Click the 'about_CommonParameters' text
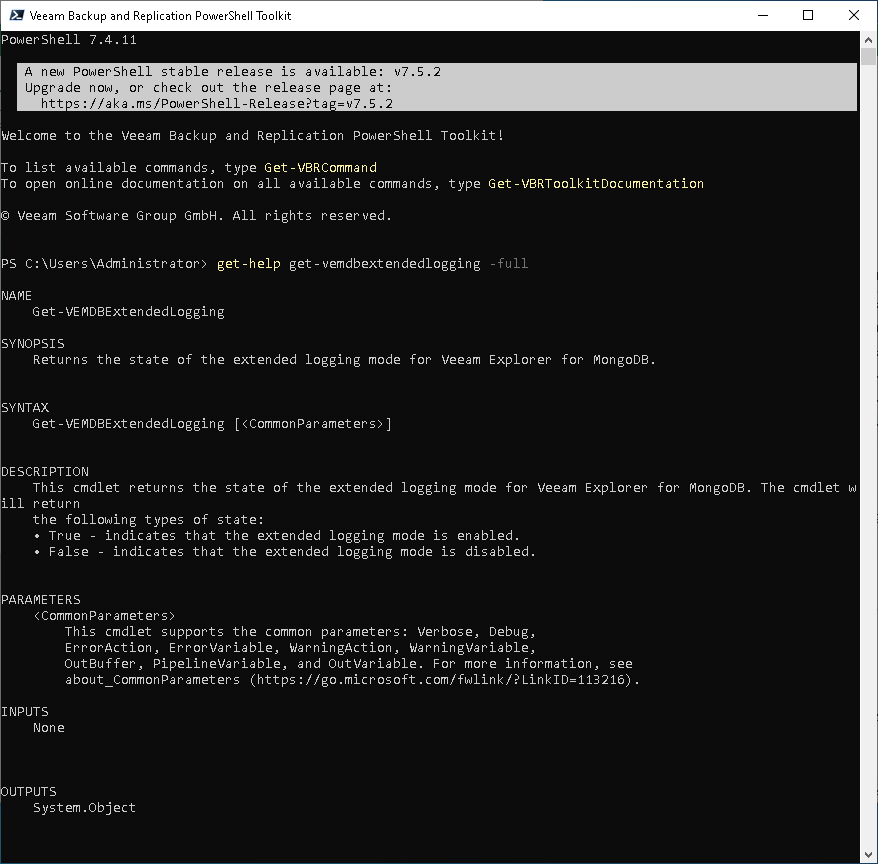This screenshot has height=864, width=878. tap(152, 680)
